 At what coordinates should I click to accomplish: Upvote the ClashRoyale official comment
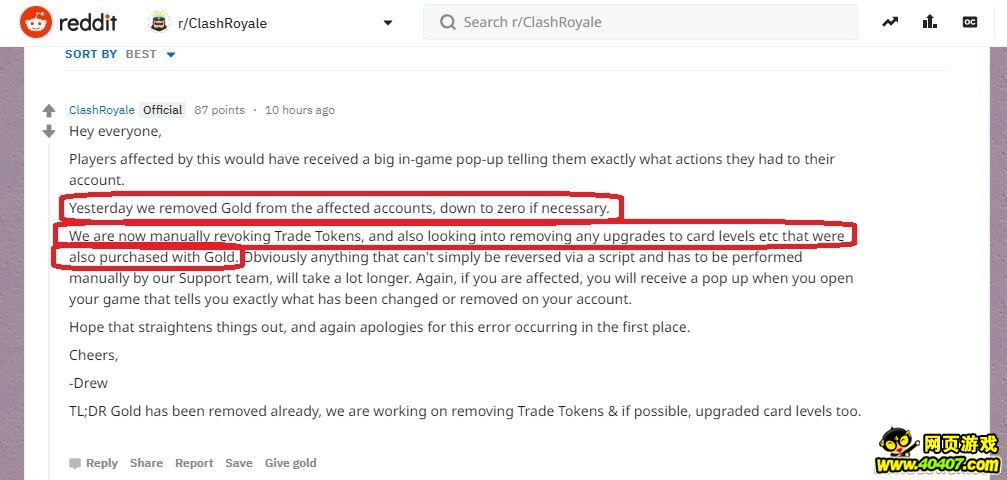click(x=49, y=111)
